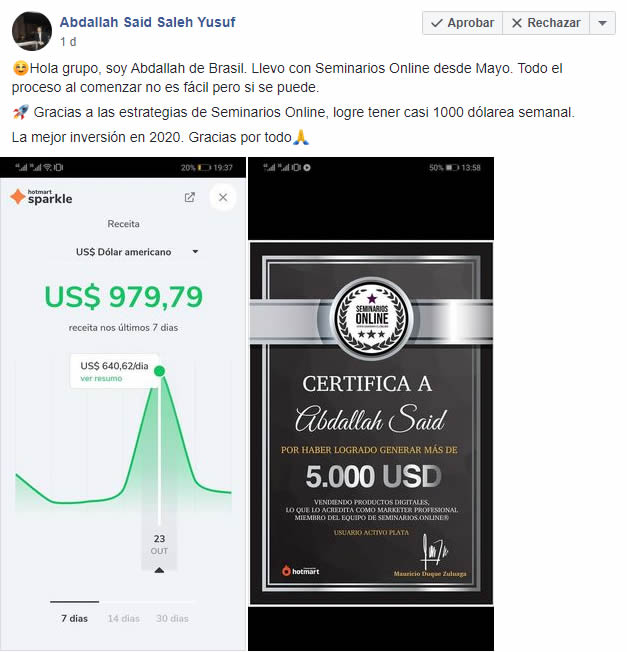The height and width of the screenshot is (652, 627).
Task: Open Abdallah Said Saleh Yusuf's profile link
Action: [148, 22]
